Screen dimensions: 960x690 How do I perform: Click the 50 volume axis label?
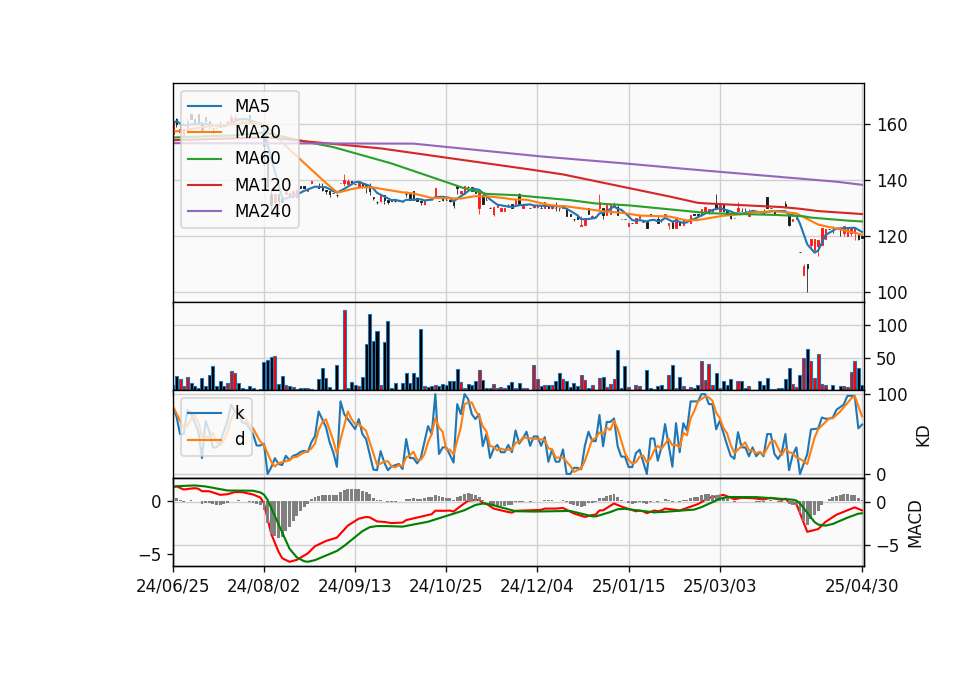tap(887, 359)
